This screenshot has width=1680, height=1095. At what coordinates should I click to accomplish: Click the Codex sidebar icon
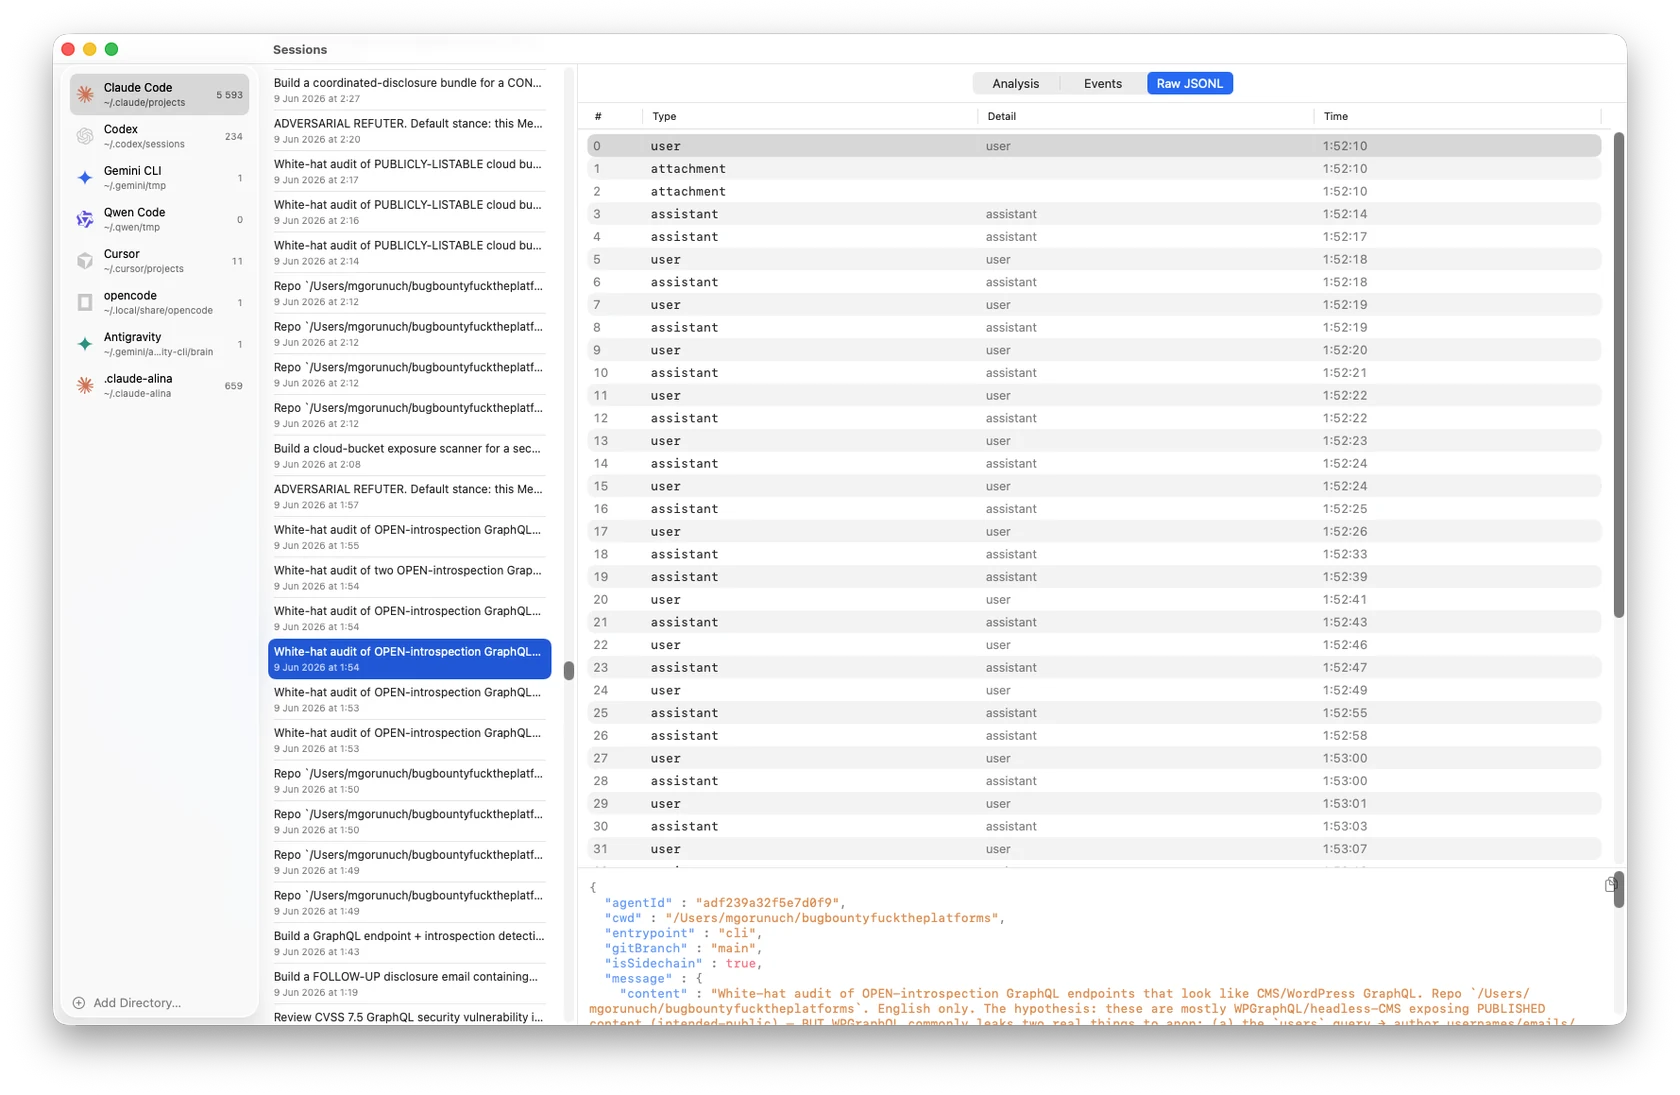[x=85, y=136]
